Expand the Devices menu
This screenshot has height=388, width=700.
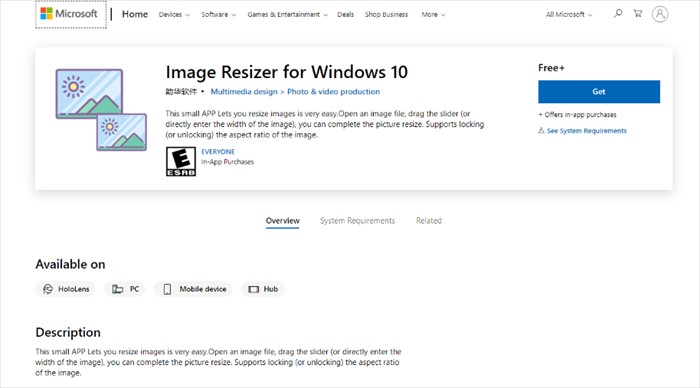click(174, 14)
